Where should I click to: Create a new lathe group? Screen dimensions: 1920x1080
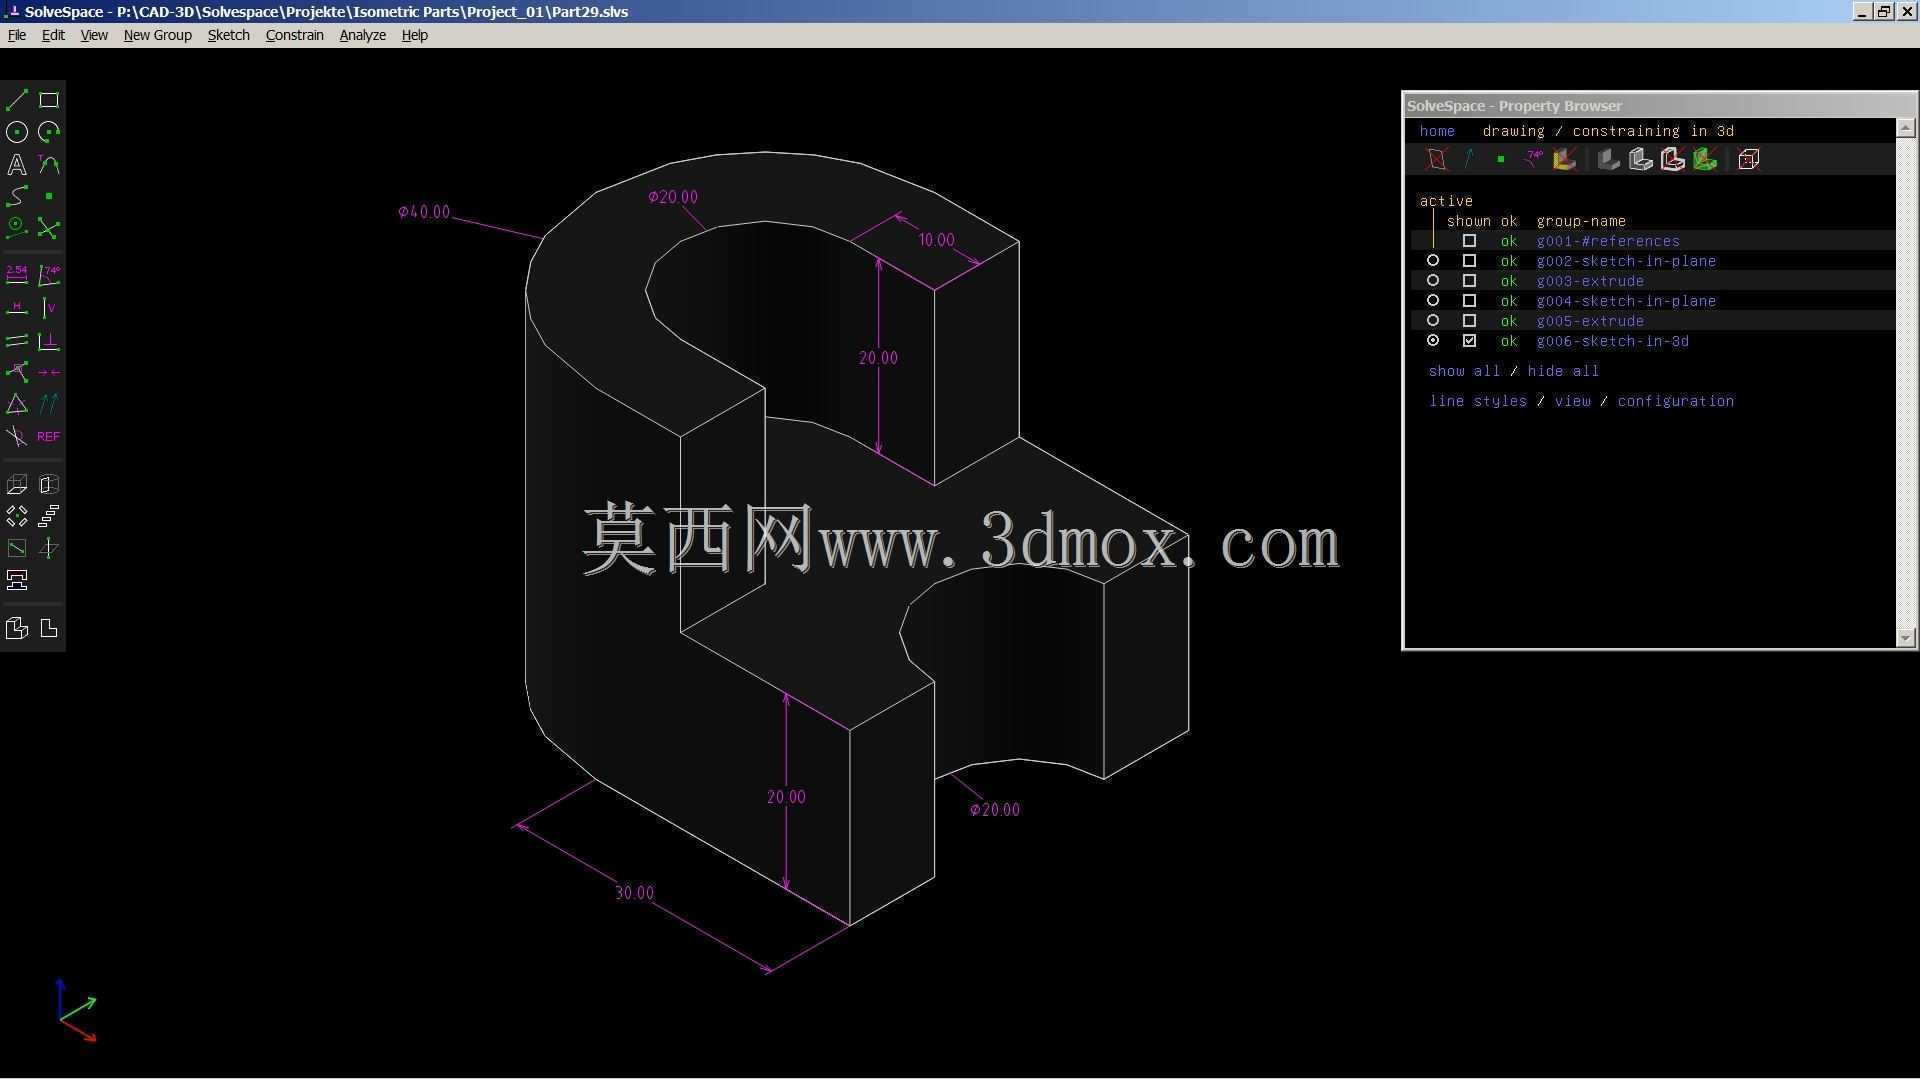(49, 485)
